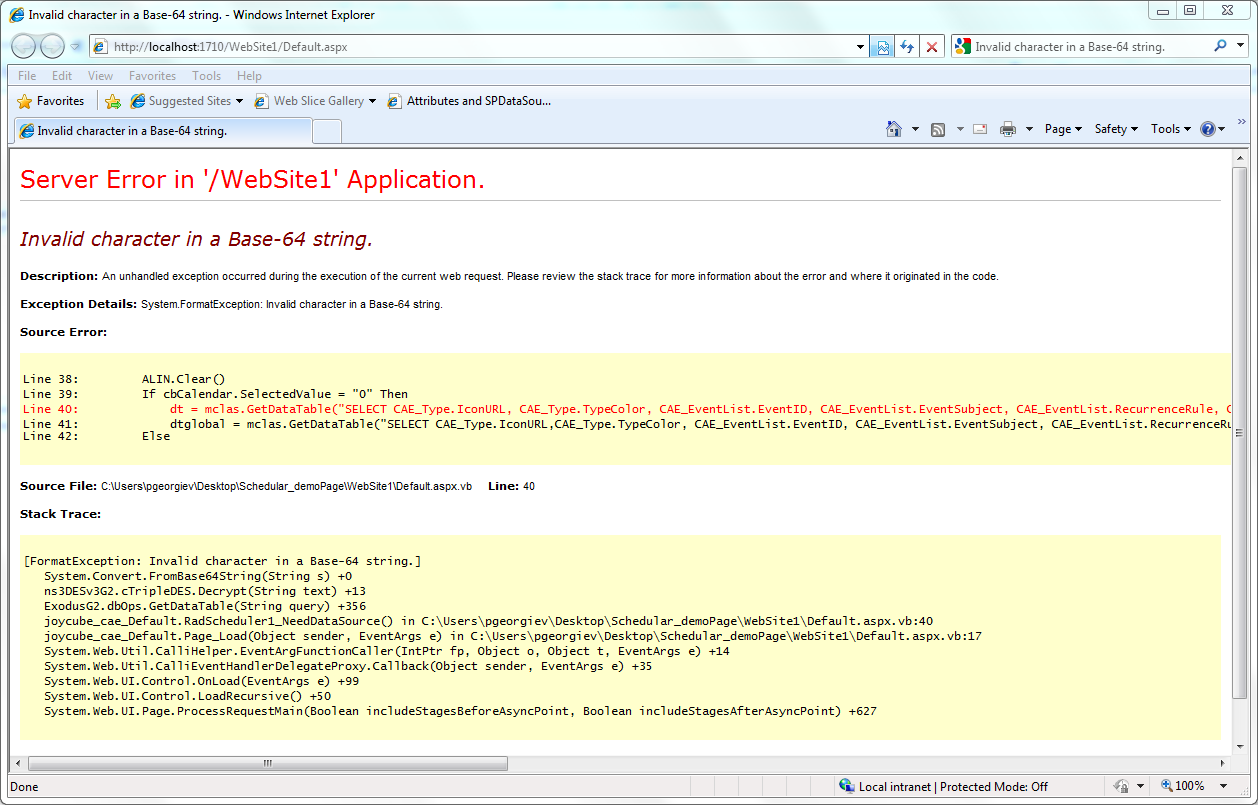The height and width of the screenshot is (805, 1258).
Task: Click the Server Error heading
Action: point(252,180)
